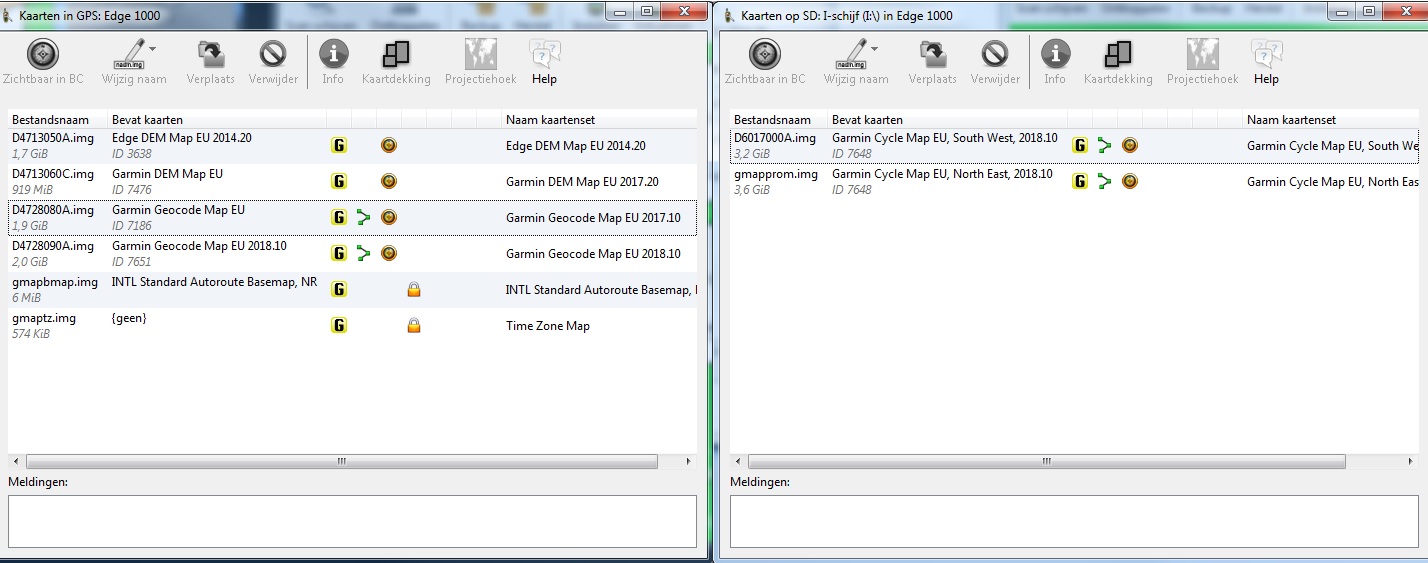Click Verplaats icon in left window
This screenshot has width=1428, height=563.
tap(211, 55)
